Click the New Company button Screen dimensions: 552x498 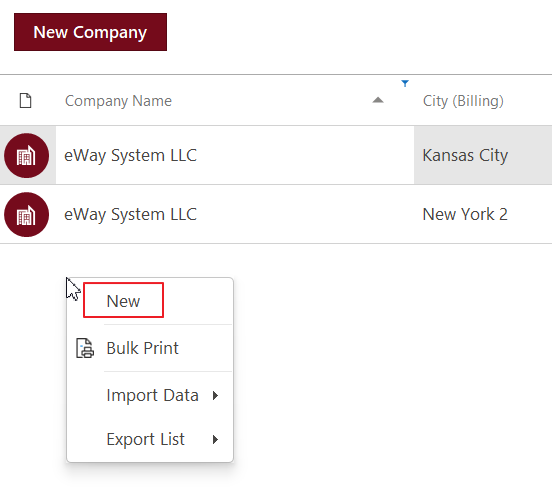(x=90, y=32)
